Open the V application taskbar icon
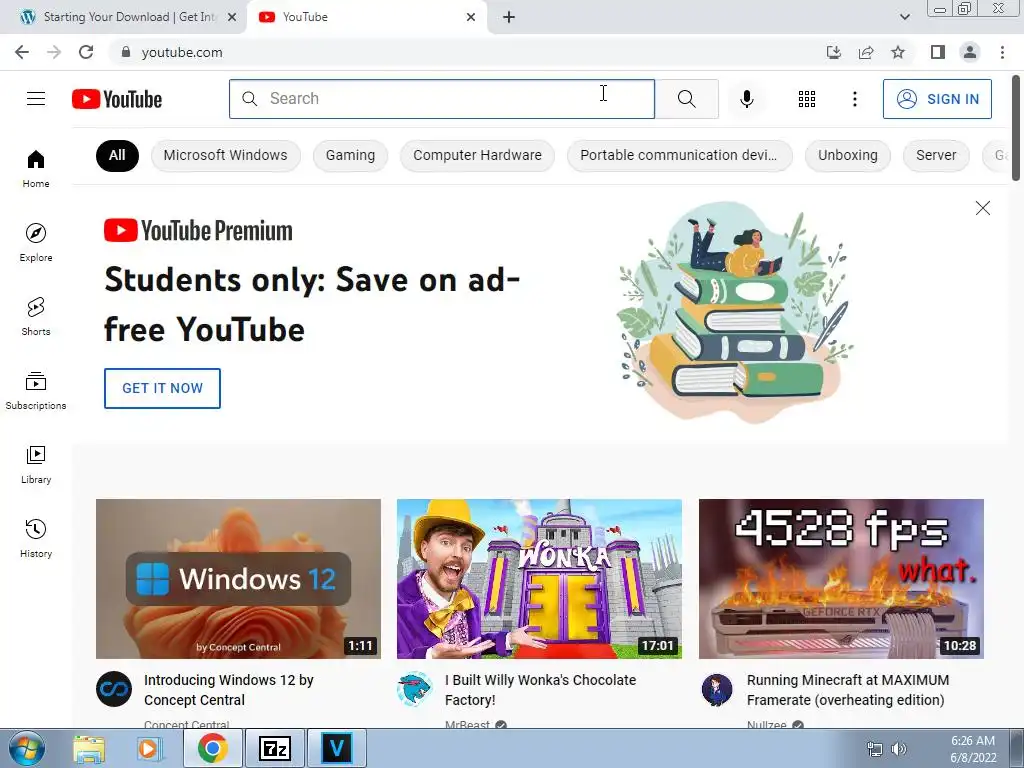The height and width of the screenshot is (768, 1024). (x=337, y=748)
